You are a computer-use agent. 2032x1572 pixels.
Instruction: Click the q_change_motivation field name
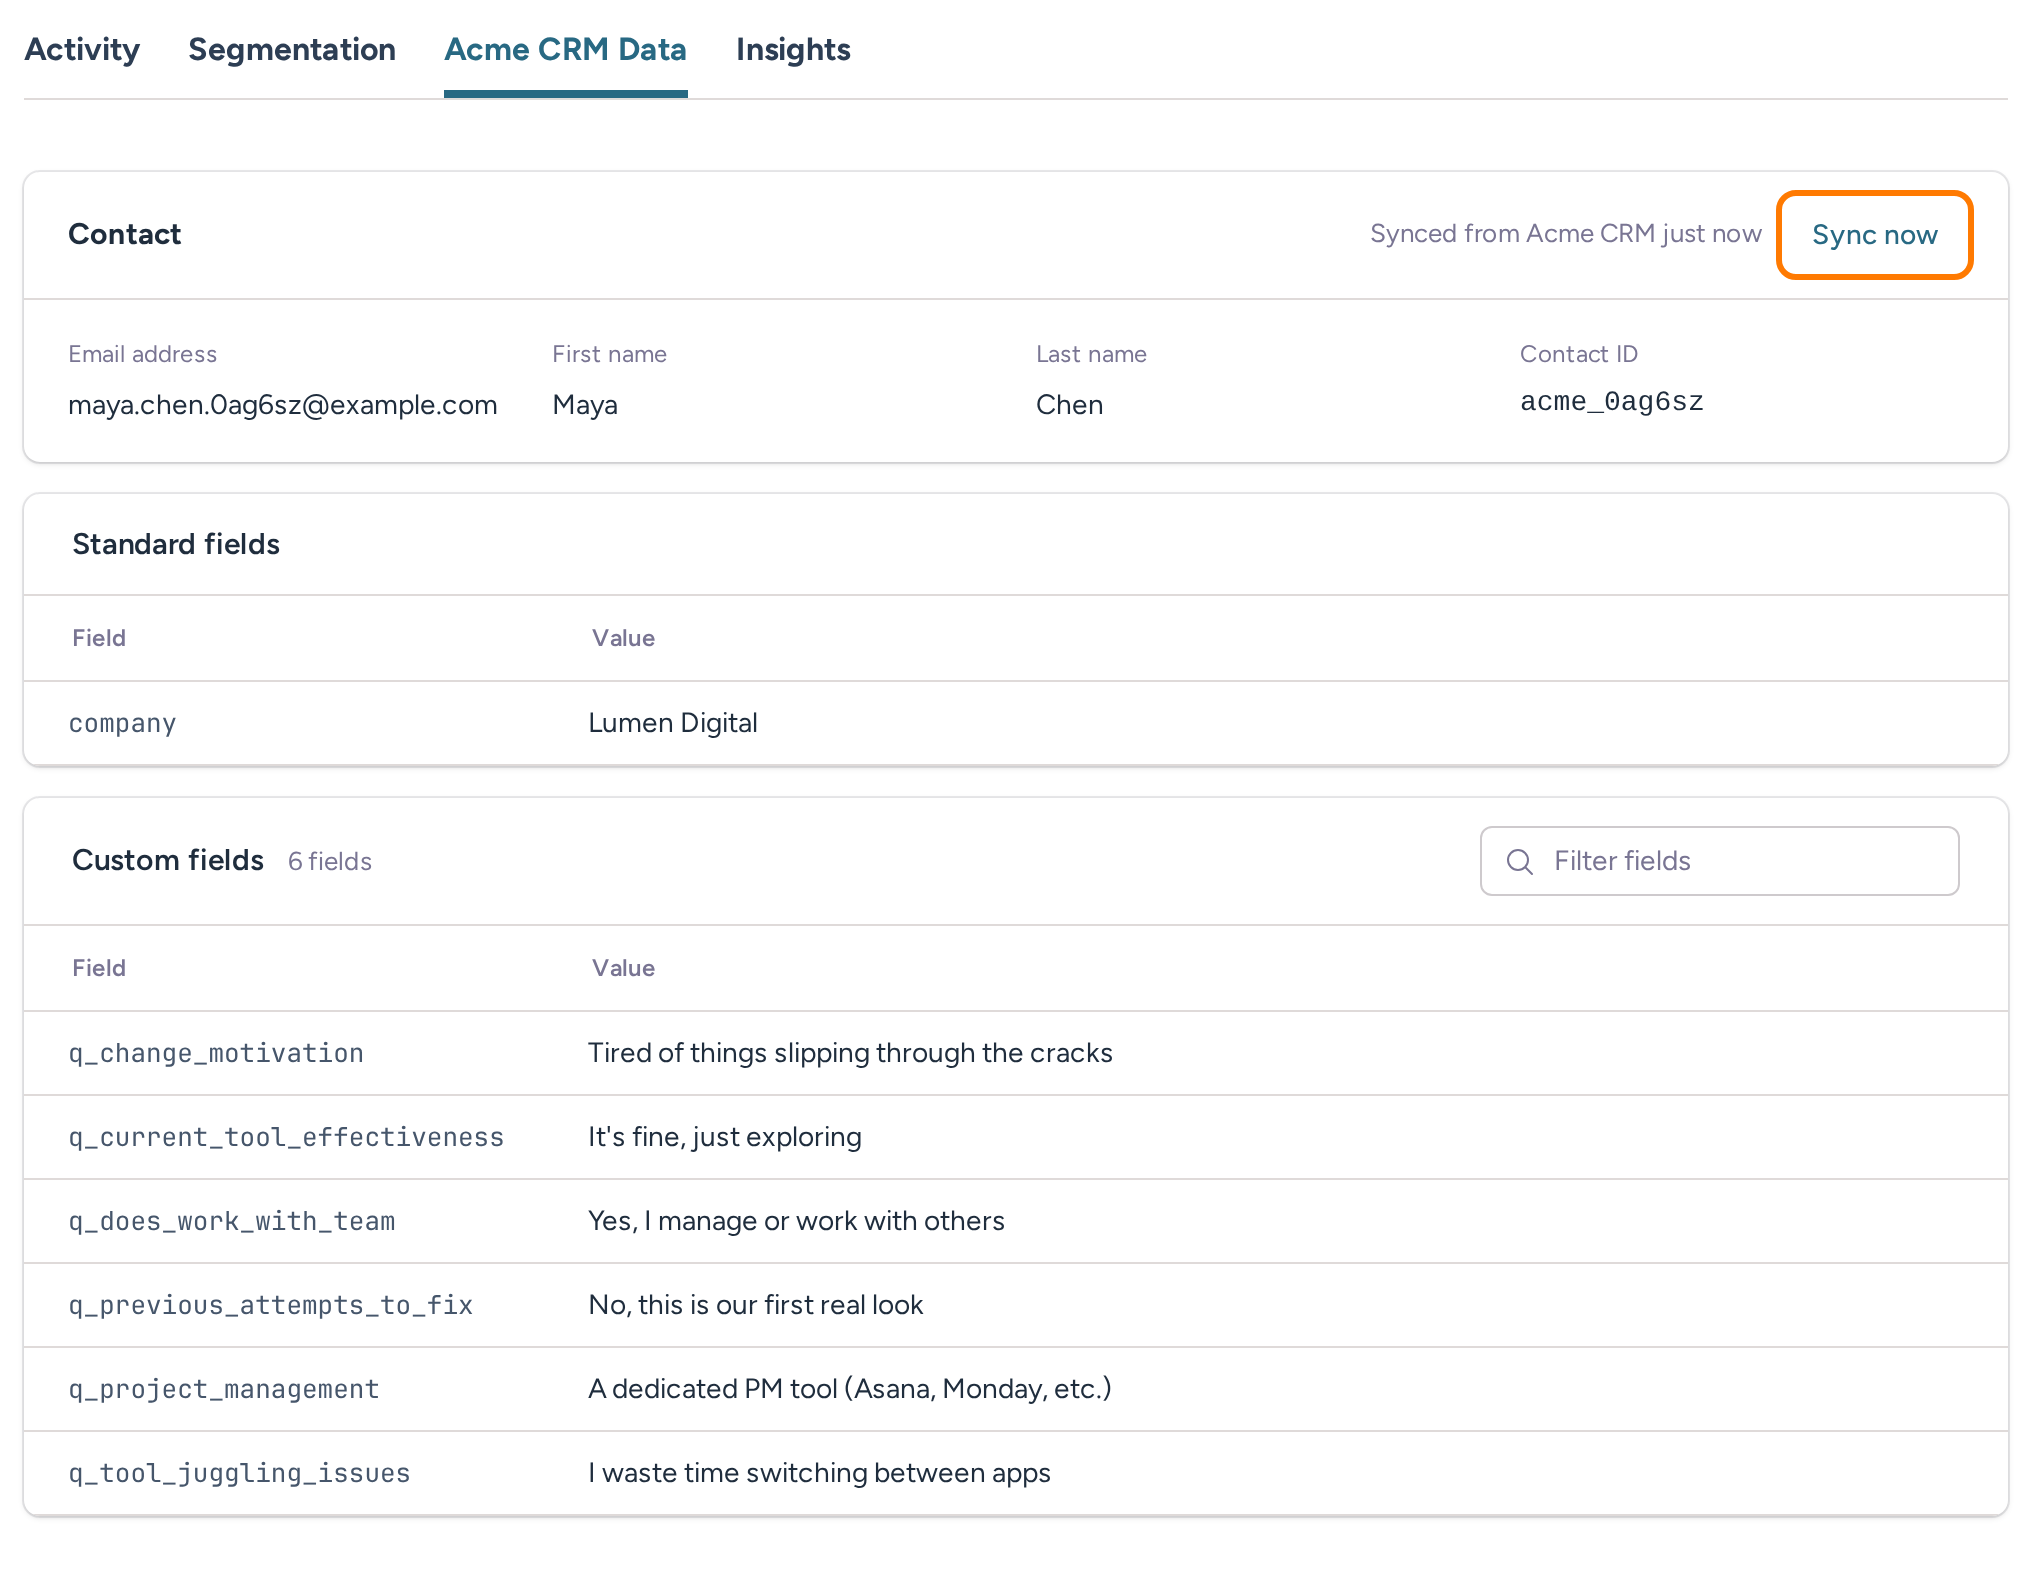click(x=216, y=1053)
